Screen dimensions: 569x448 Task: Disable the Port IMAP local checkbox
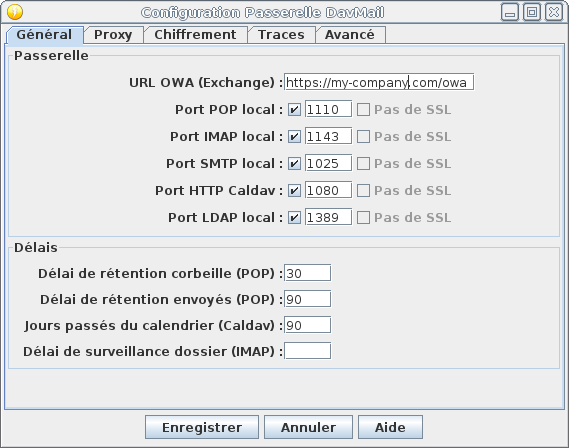tap(294, 137)
